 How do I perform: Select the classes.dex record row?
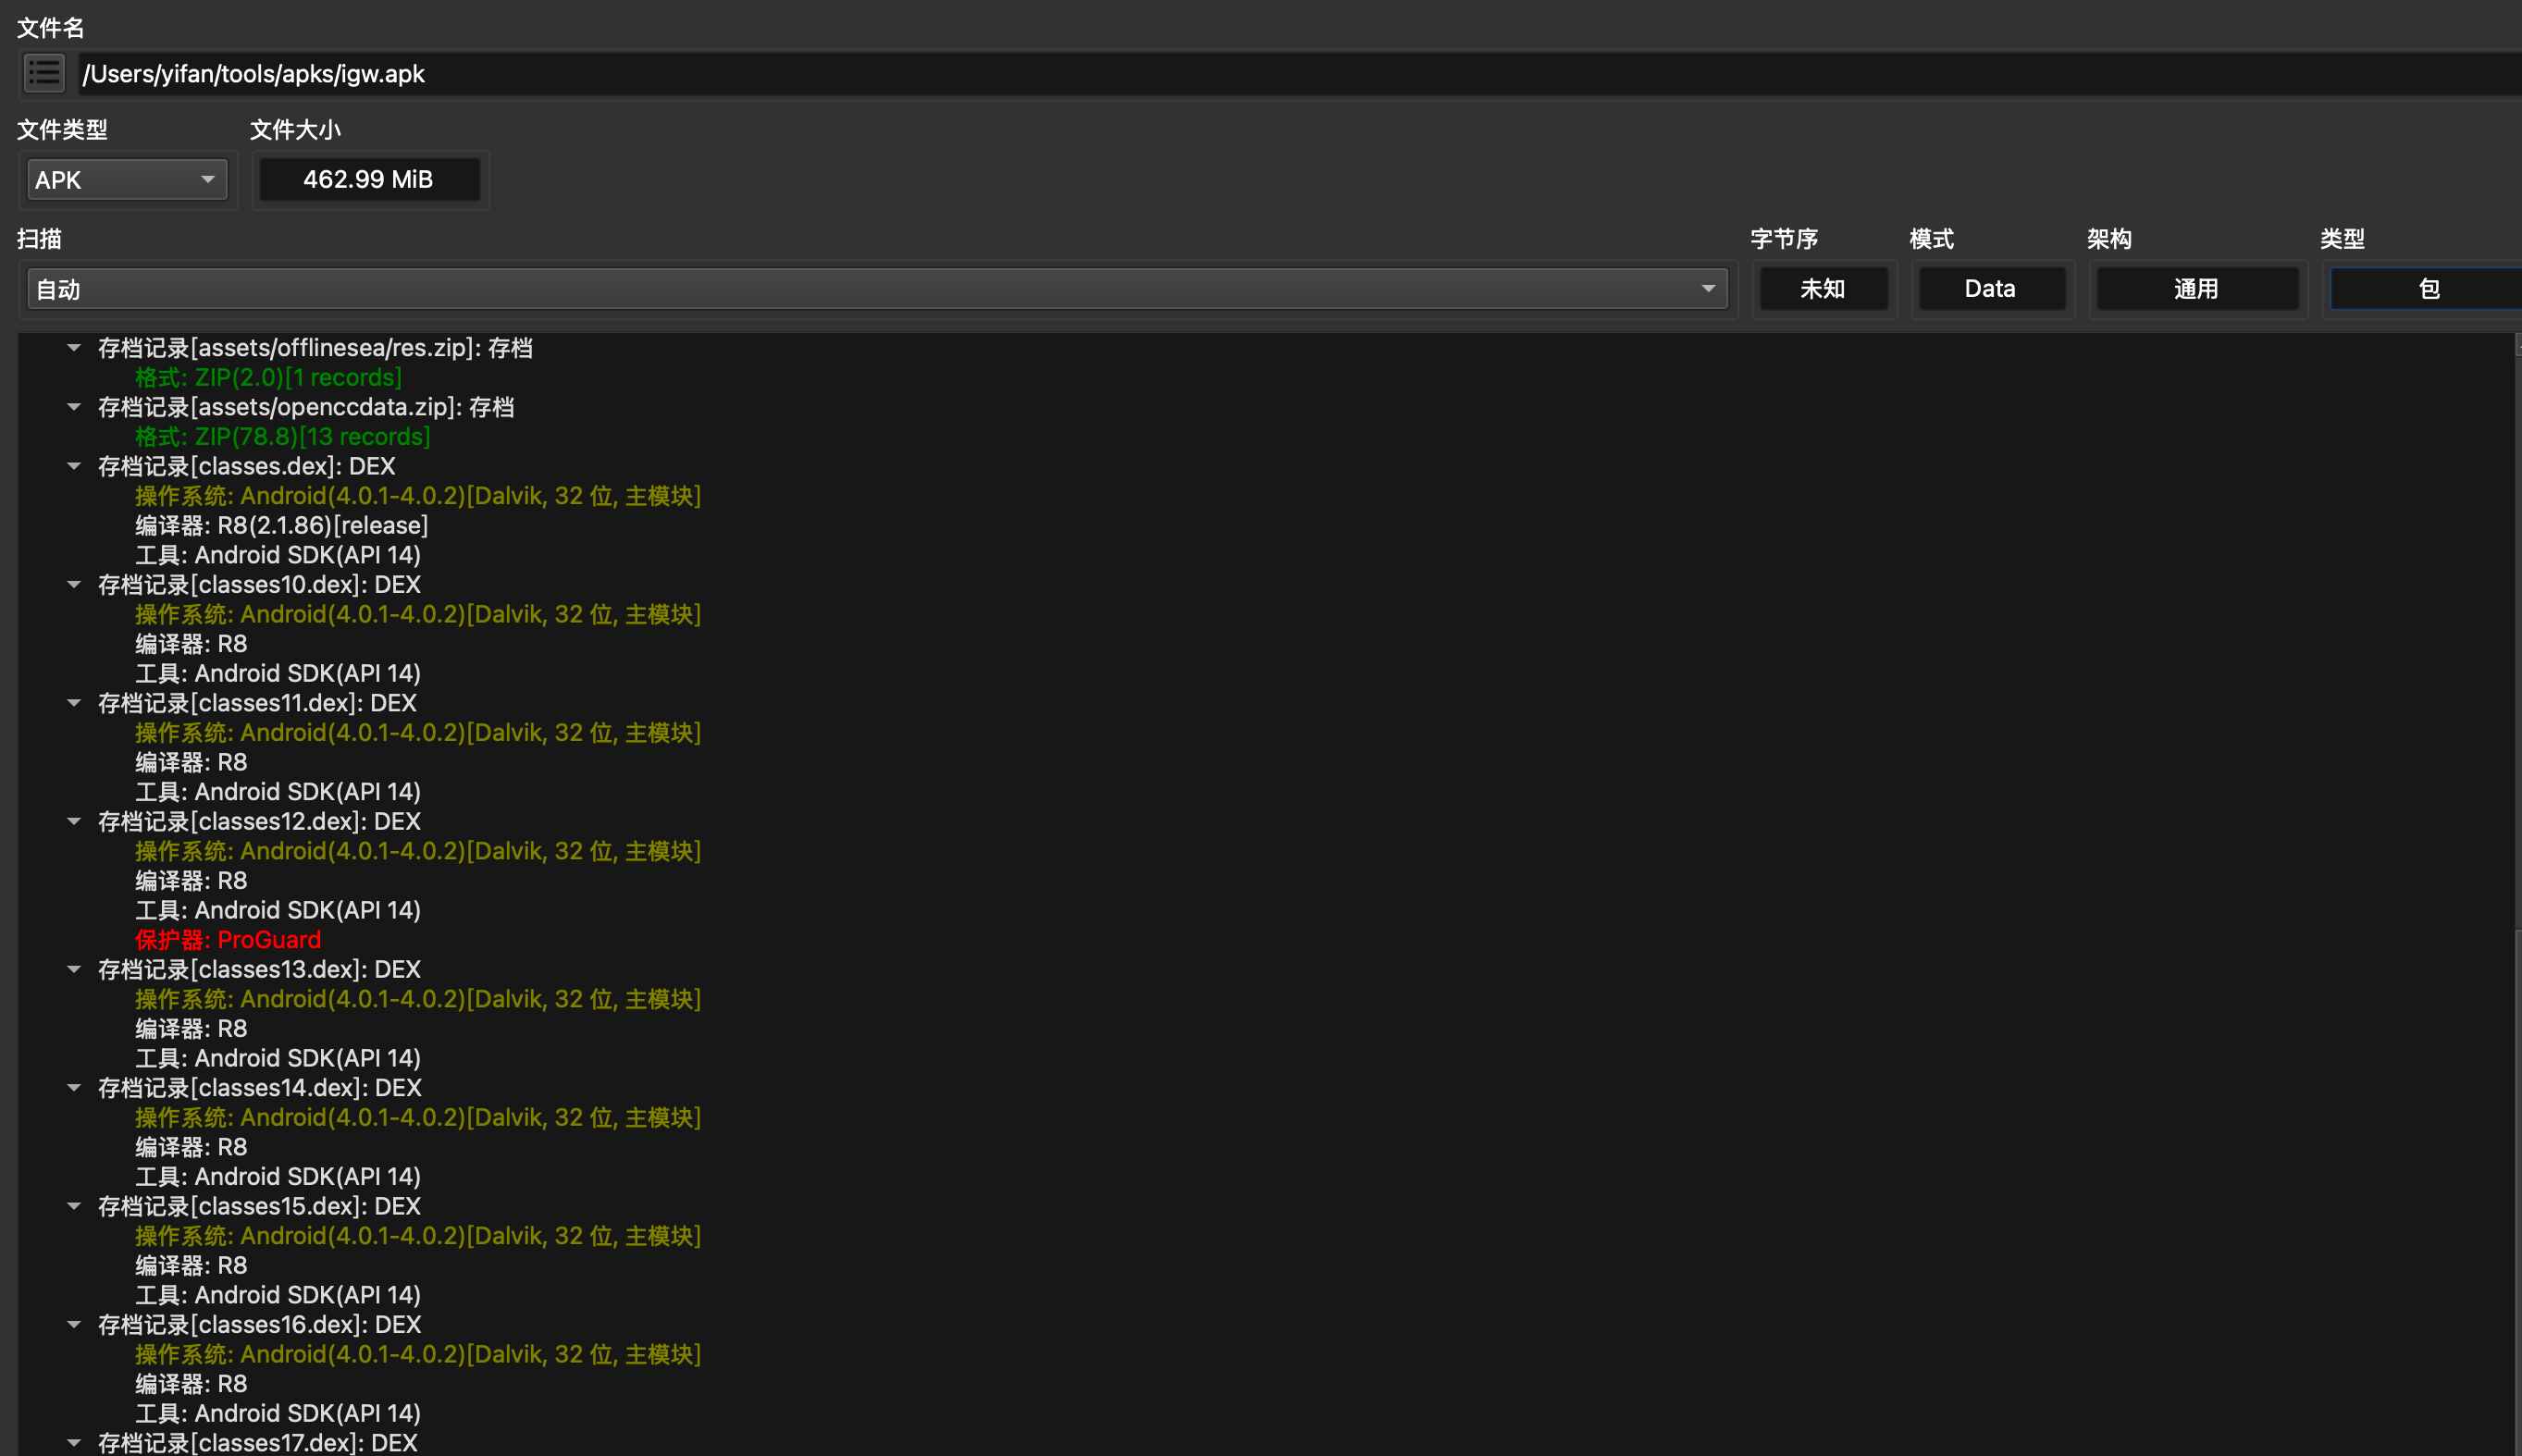247,467
